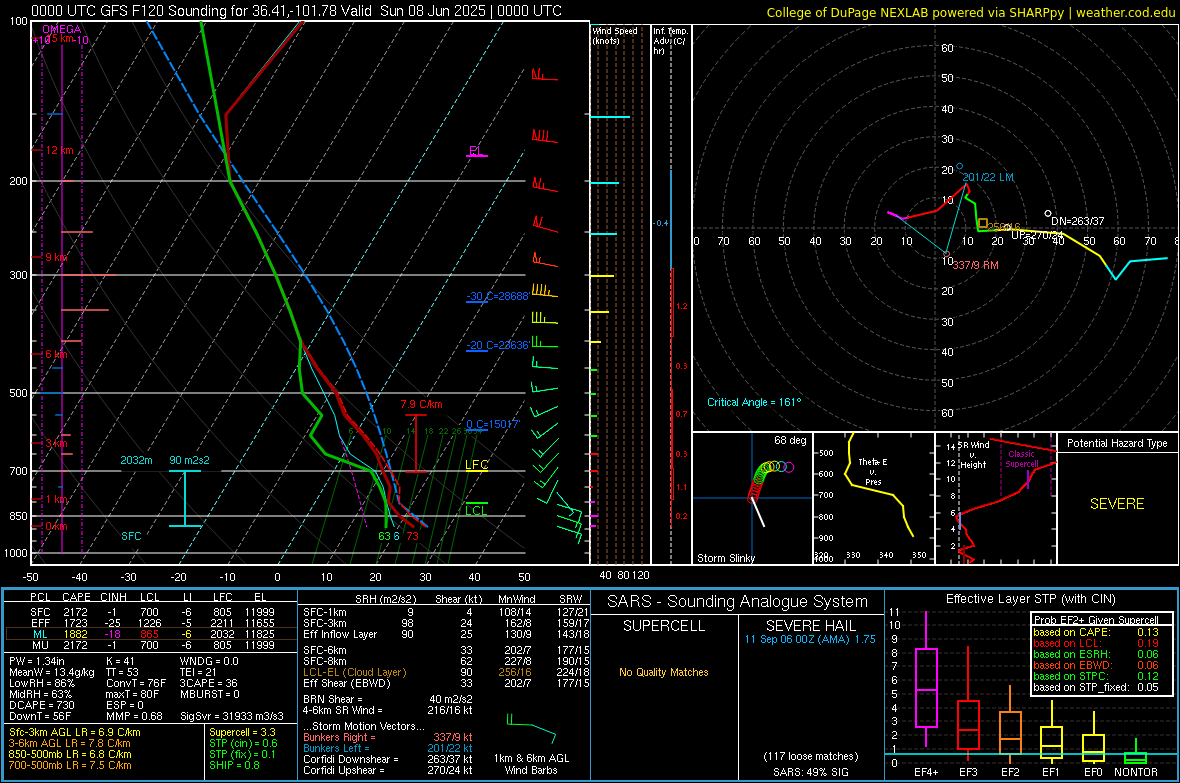Click the Storm Slinky panel label
The height and width of the screenshot is (783, 1180).
725,558
